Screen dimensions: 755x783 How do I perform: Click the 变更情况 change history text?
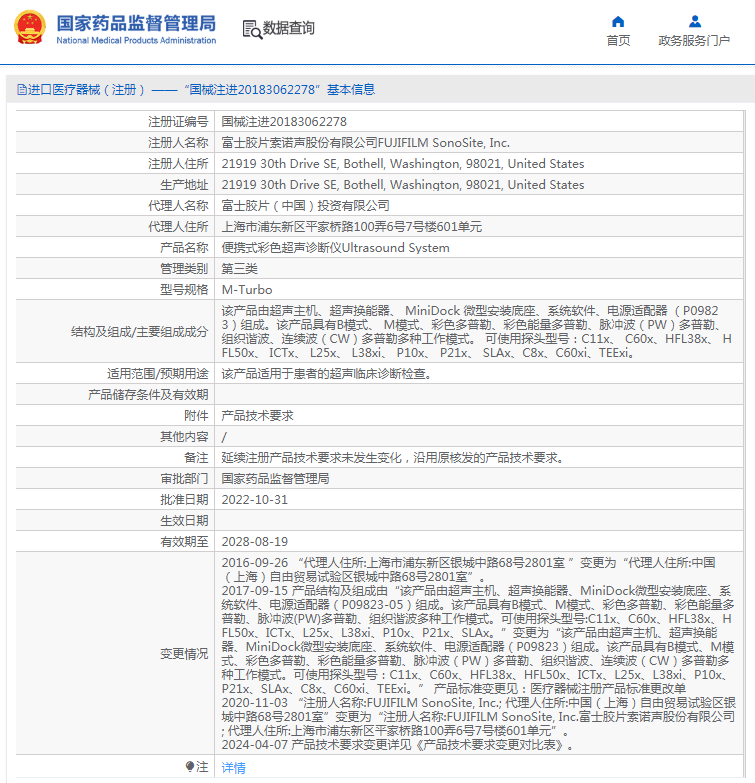point(478,654)
